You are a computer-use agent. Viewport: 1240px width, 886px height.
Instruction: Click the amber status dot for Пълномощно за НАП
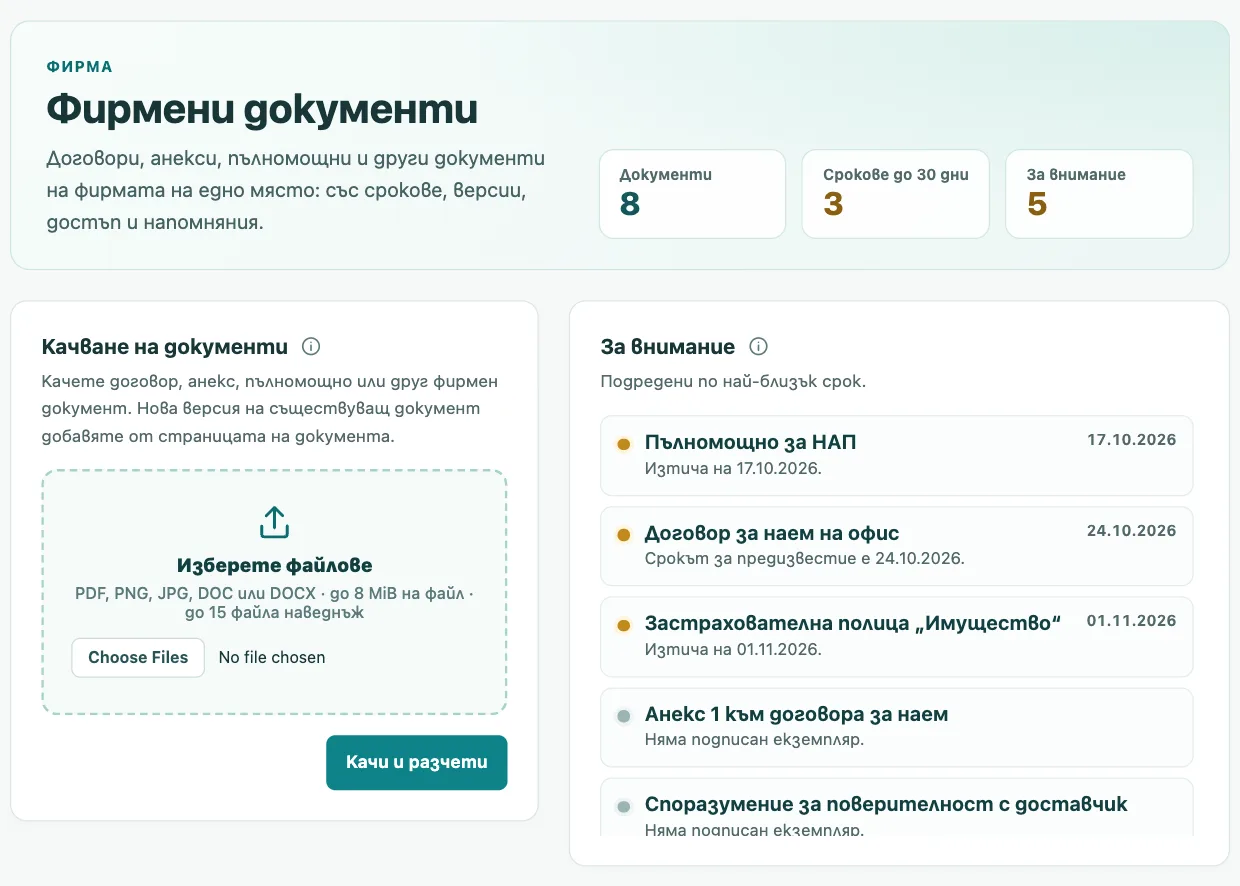pyautogui.click(x=624, y=444)
